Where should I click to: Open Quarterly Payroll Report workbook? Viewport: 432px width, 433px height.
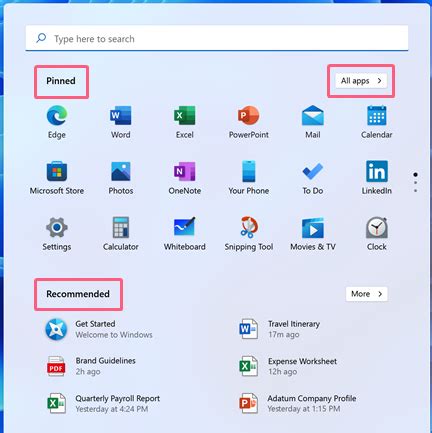[x=103, y=403]
